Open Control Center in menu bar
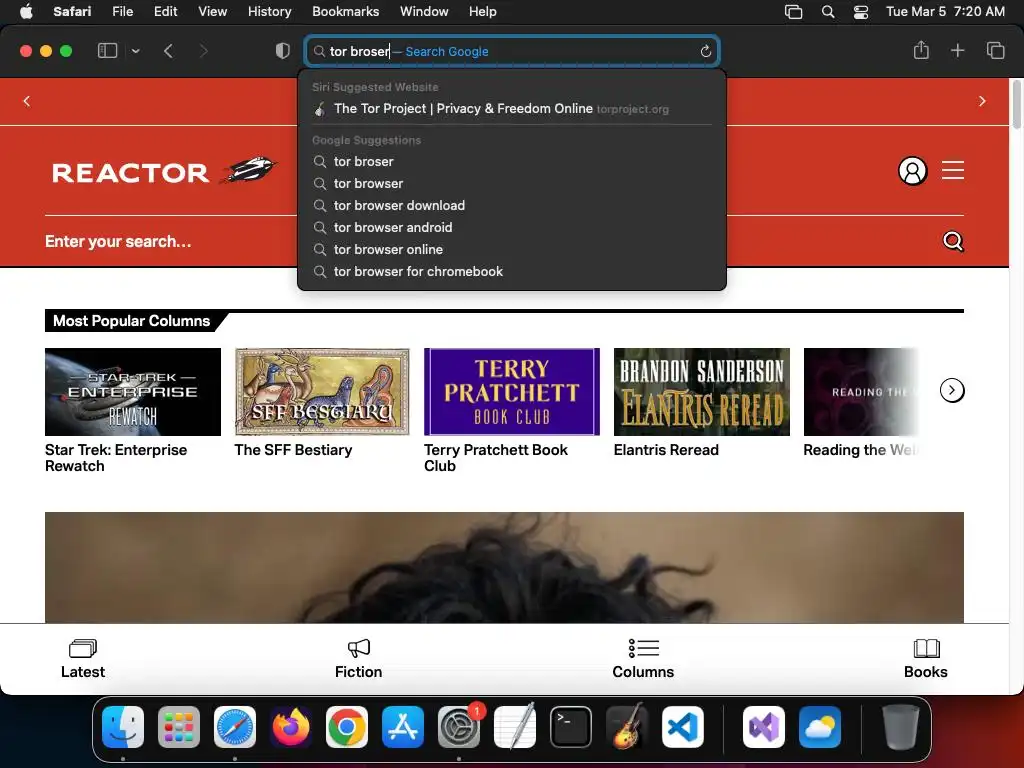The width and height of the screenshot is (1024, 768). tap(861, 11)
